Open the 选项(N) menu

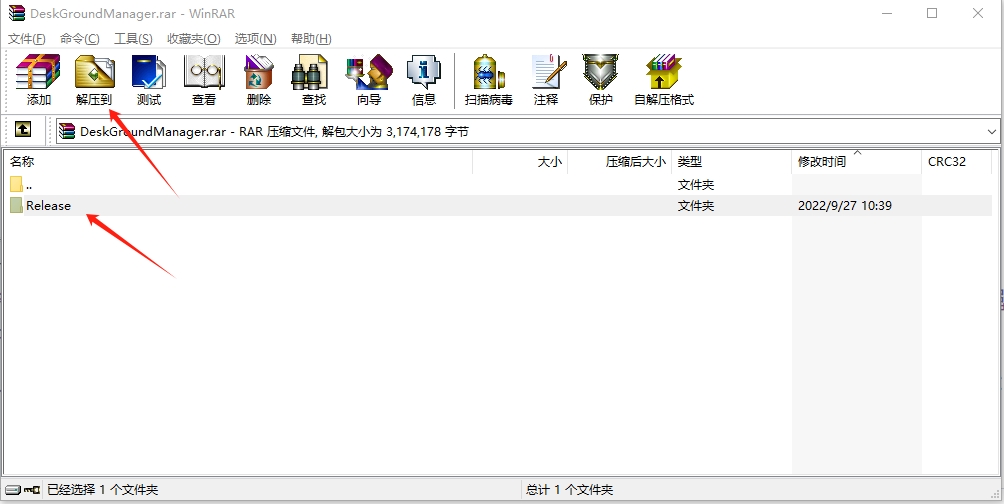click(255, 38)
